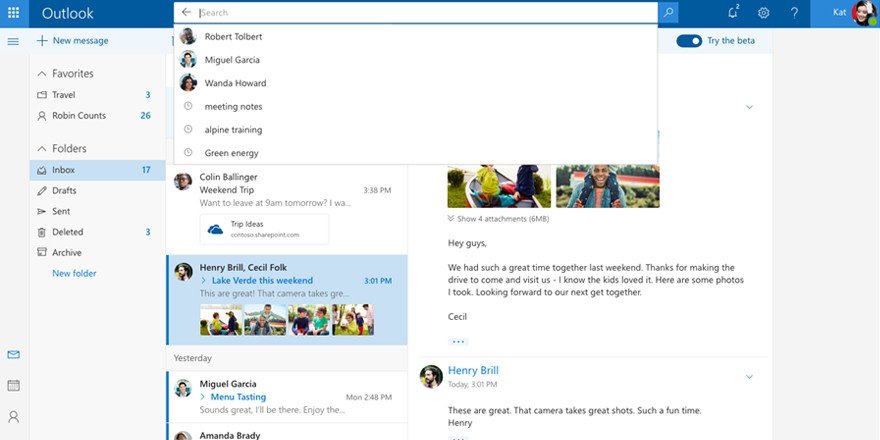
Task: Click the history clock beside alpine training
Action: [188, 129]
